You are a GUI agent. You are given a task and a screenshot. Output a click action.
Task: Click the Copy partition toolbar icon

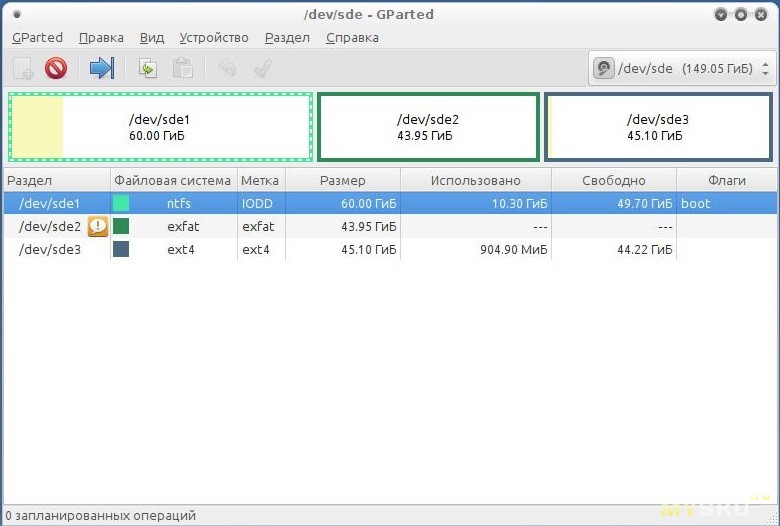pyautogui.click(x=148, y=68)
